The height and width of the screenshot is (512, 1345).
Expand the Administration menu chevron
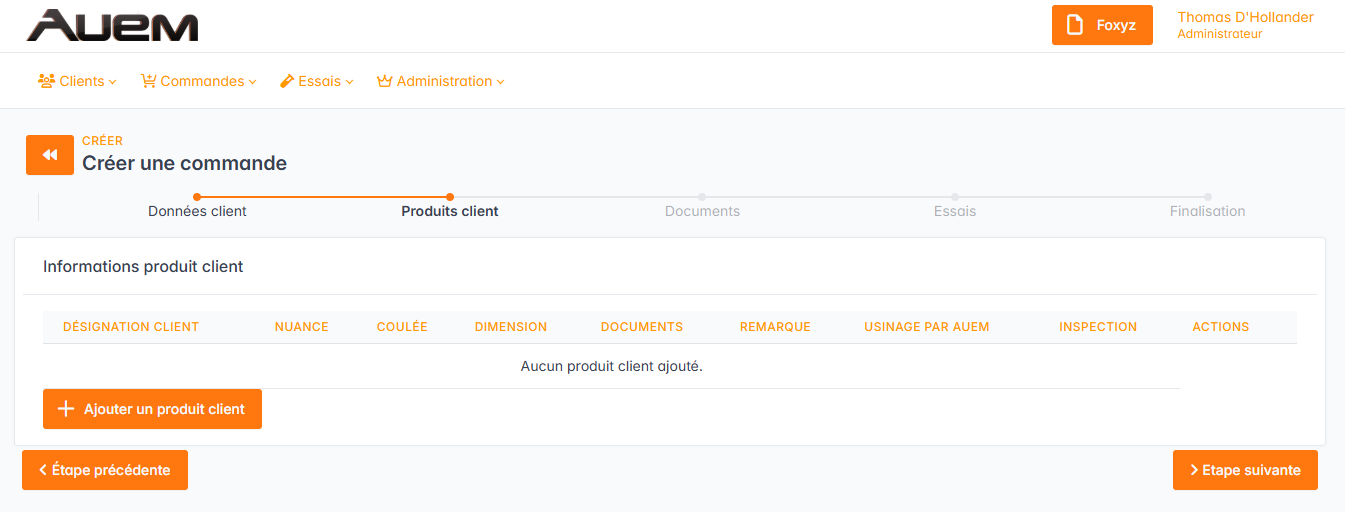point(500,82)
